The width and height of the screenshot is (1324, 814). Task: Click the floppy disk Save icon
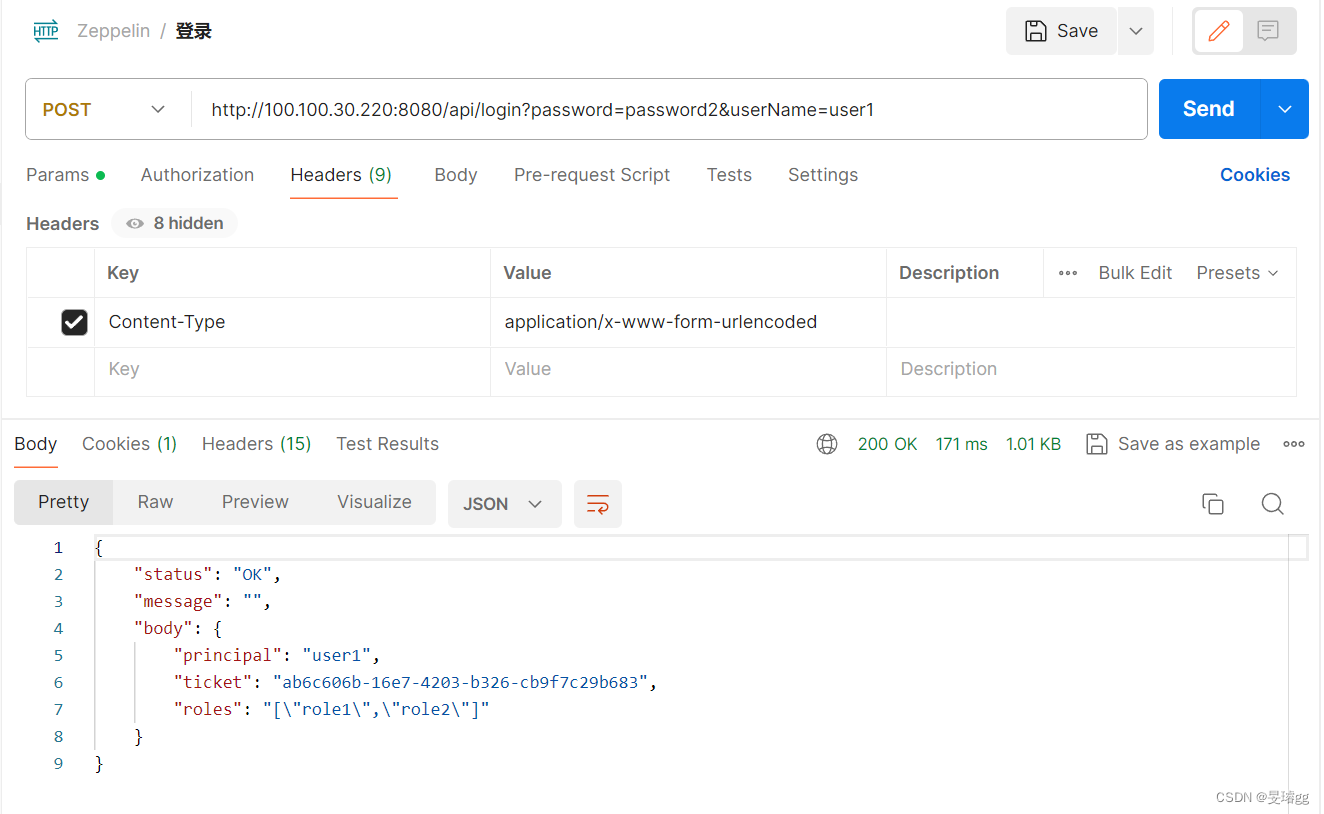click(x=1036, y=31)
